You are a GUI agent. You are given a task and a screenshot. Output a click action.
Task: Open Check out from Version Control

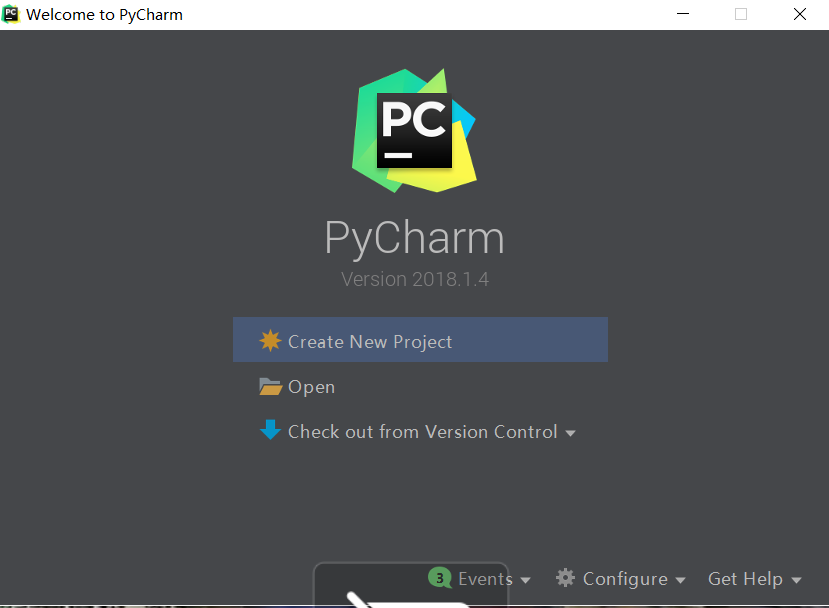[x=420, y=432]
